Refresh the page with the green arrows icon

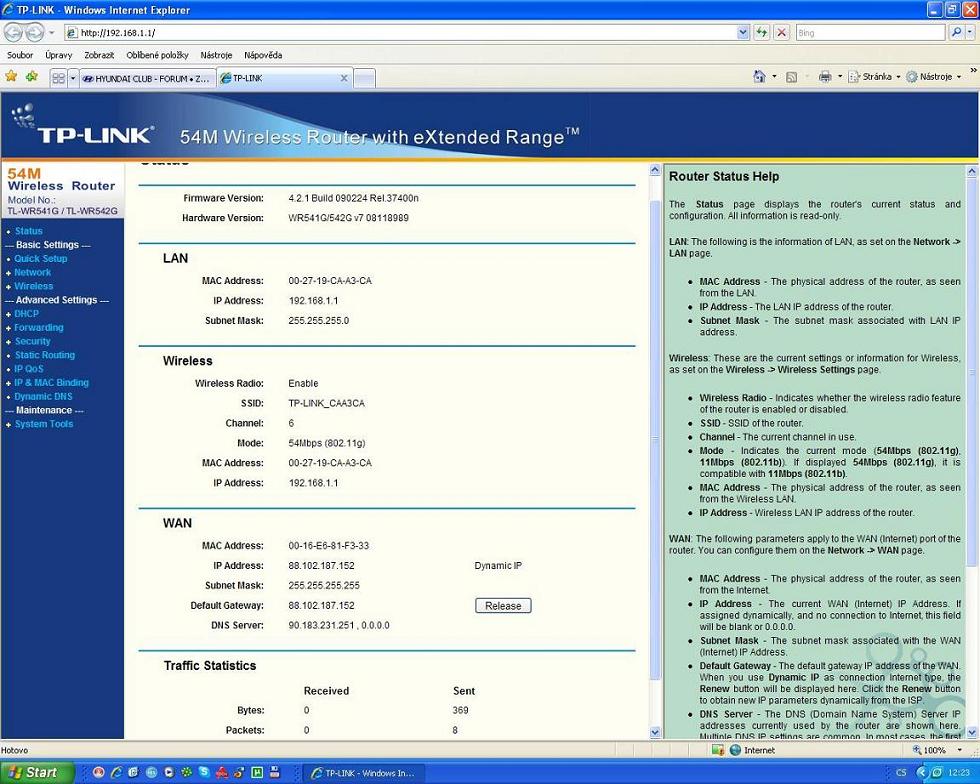point(761,33)
